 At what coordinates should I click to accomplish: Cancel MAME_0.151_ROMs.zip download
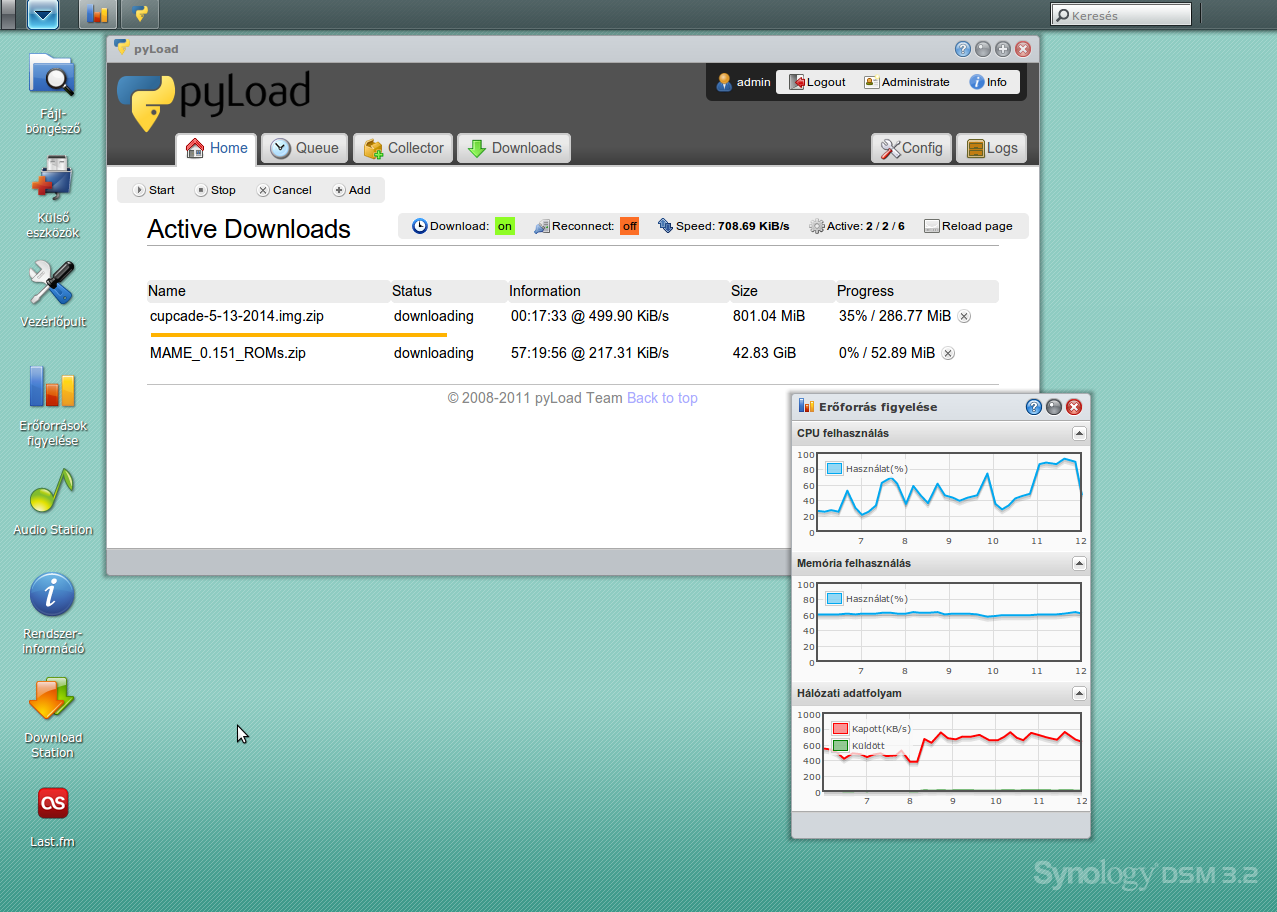point(948,353)
